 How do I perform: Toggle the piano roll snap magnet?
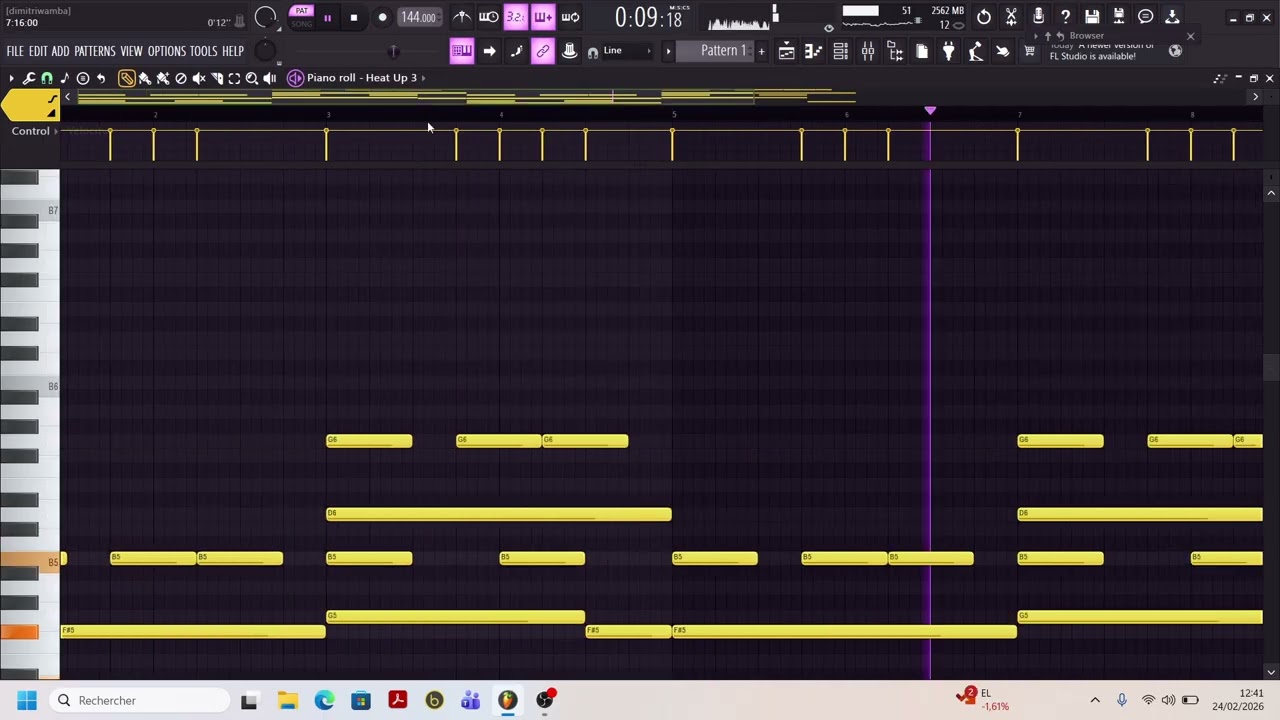[47, 78]
